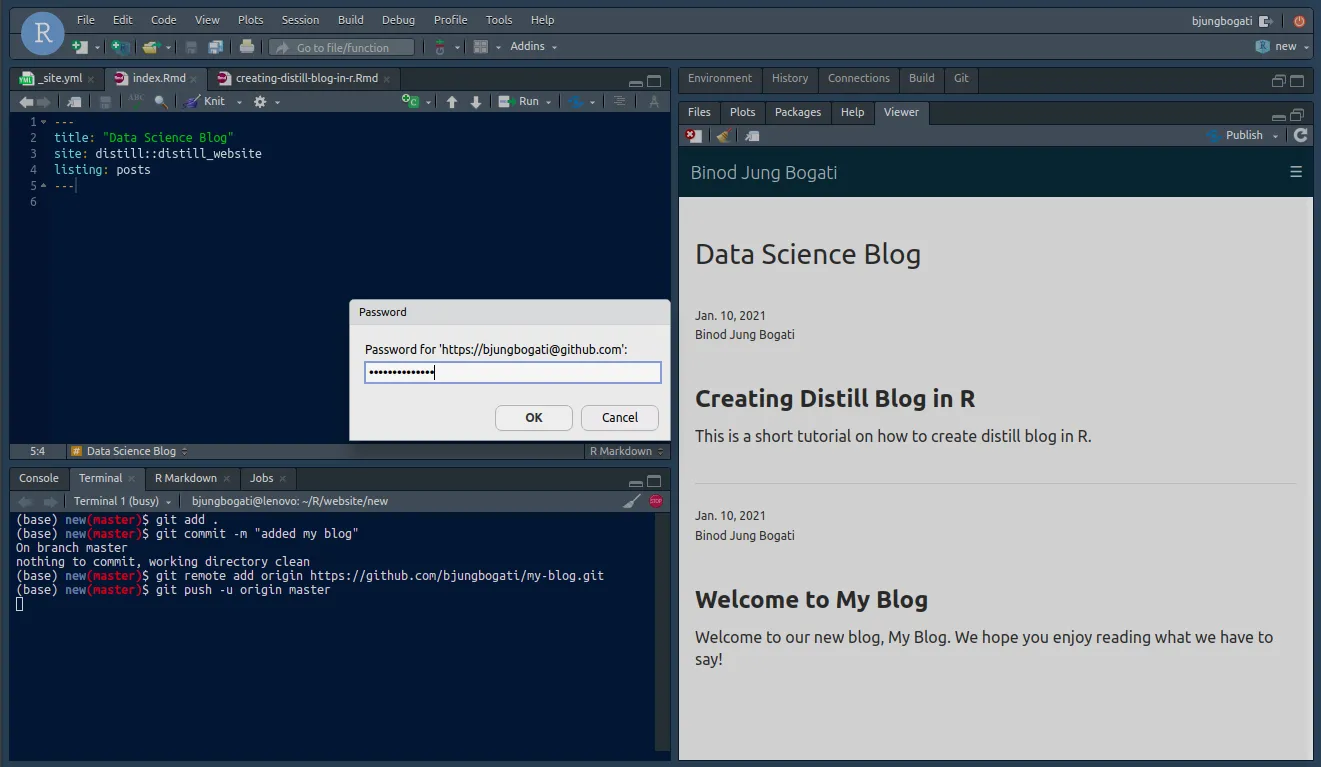Click the GitHub password input field
The width and height of the screenshot is (1321, 767).
(512, 373)
